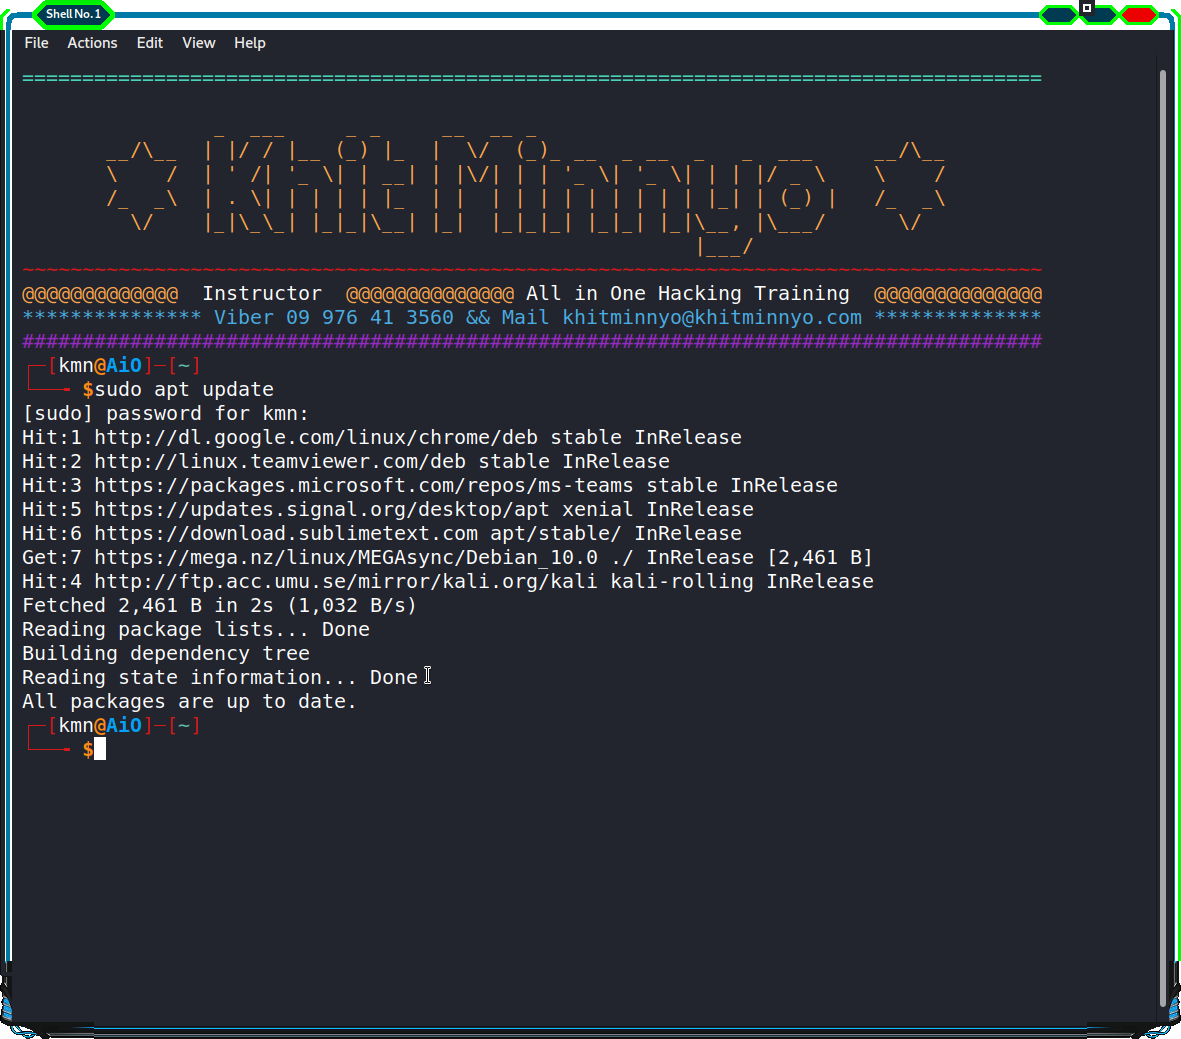1181x1039 pixels.
Task: Minimize the terminal with the left hexagon button
Action: [1059, 14]
